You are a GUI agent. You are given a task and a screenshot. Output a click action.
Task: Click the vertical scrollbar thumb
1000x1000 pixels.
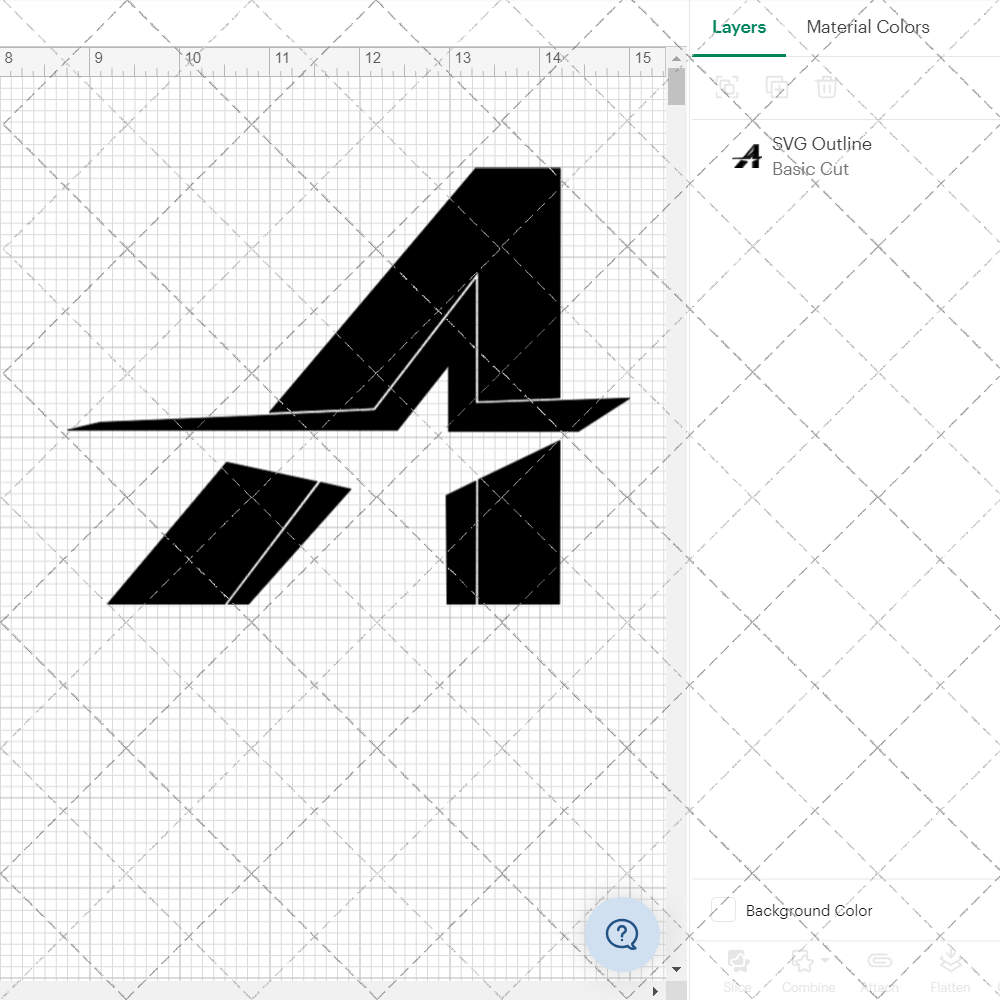tap(676, 86)
